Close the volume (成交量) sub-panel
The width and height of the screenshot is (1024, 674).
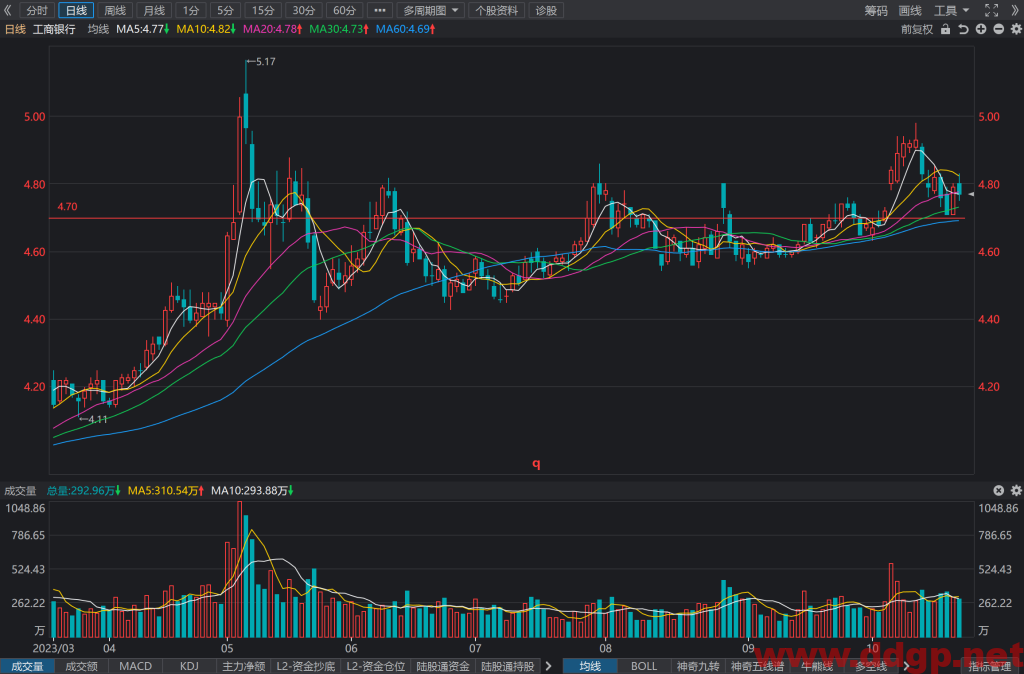point(999,490)
